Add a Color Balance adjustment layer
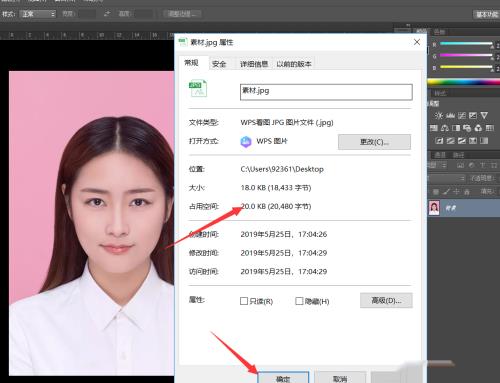Viewport: 500px width, 383px height. point(445,128)
